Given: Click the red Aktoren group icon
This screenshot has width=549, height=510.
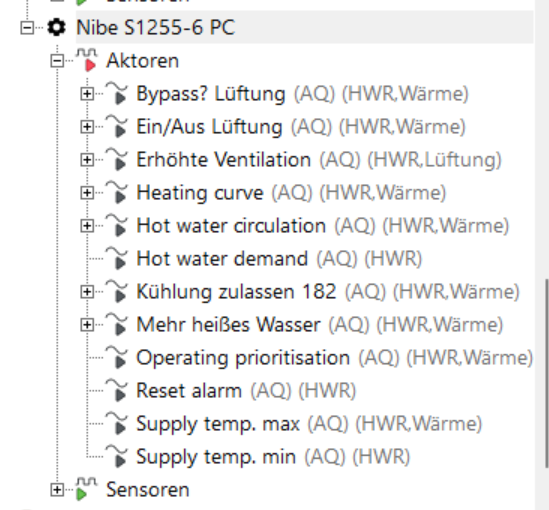Looking at the screenshot, I should click(x=87, y=60).
